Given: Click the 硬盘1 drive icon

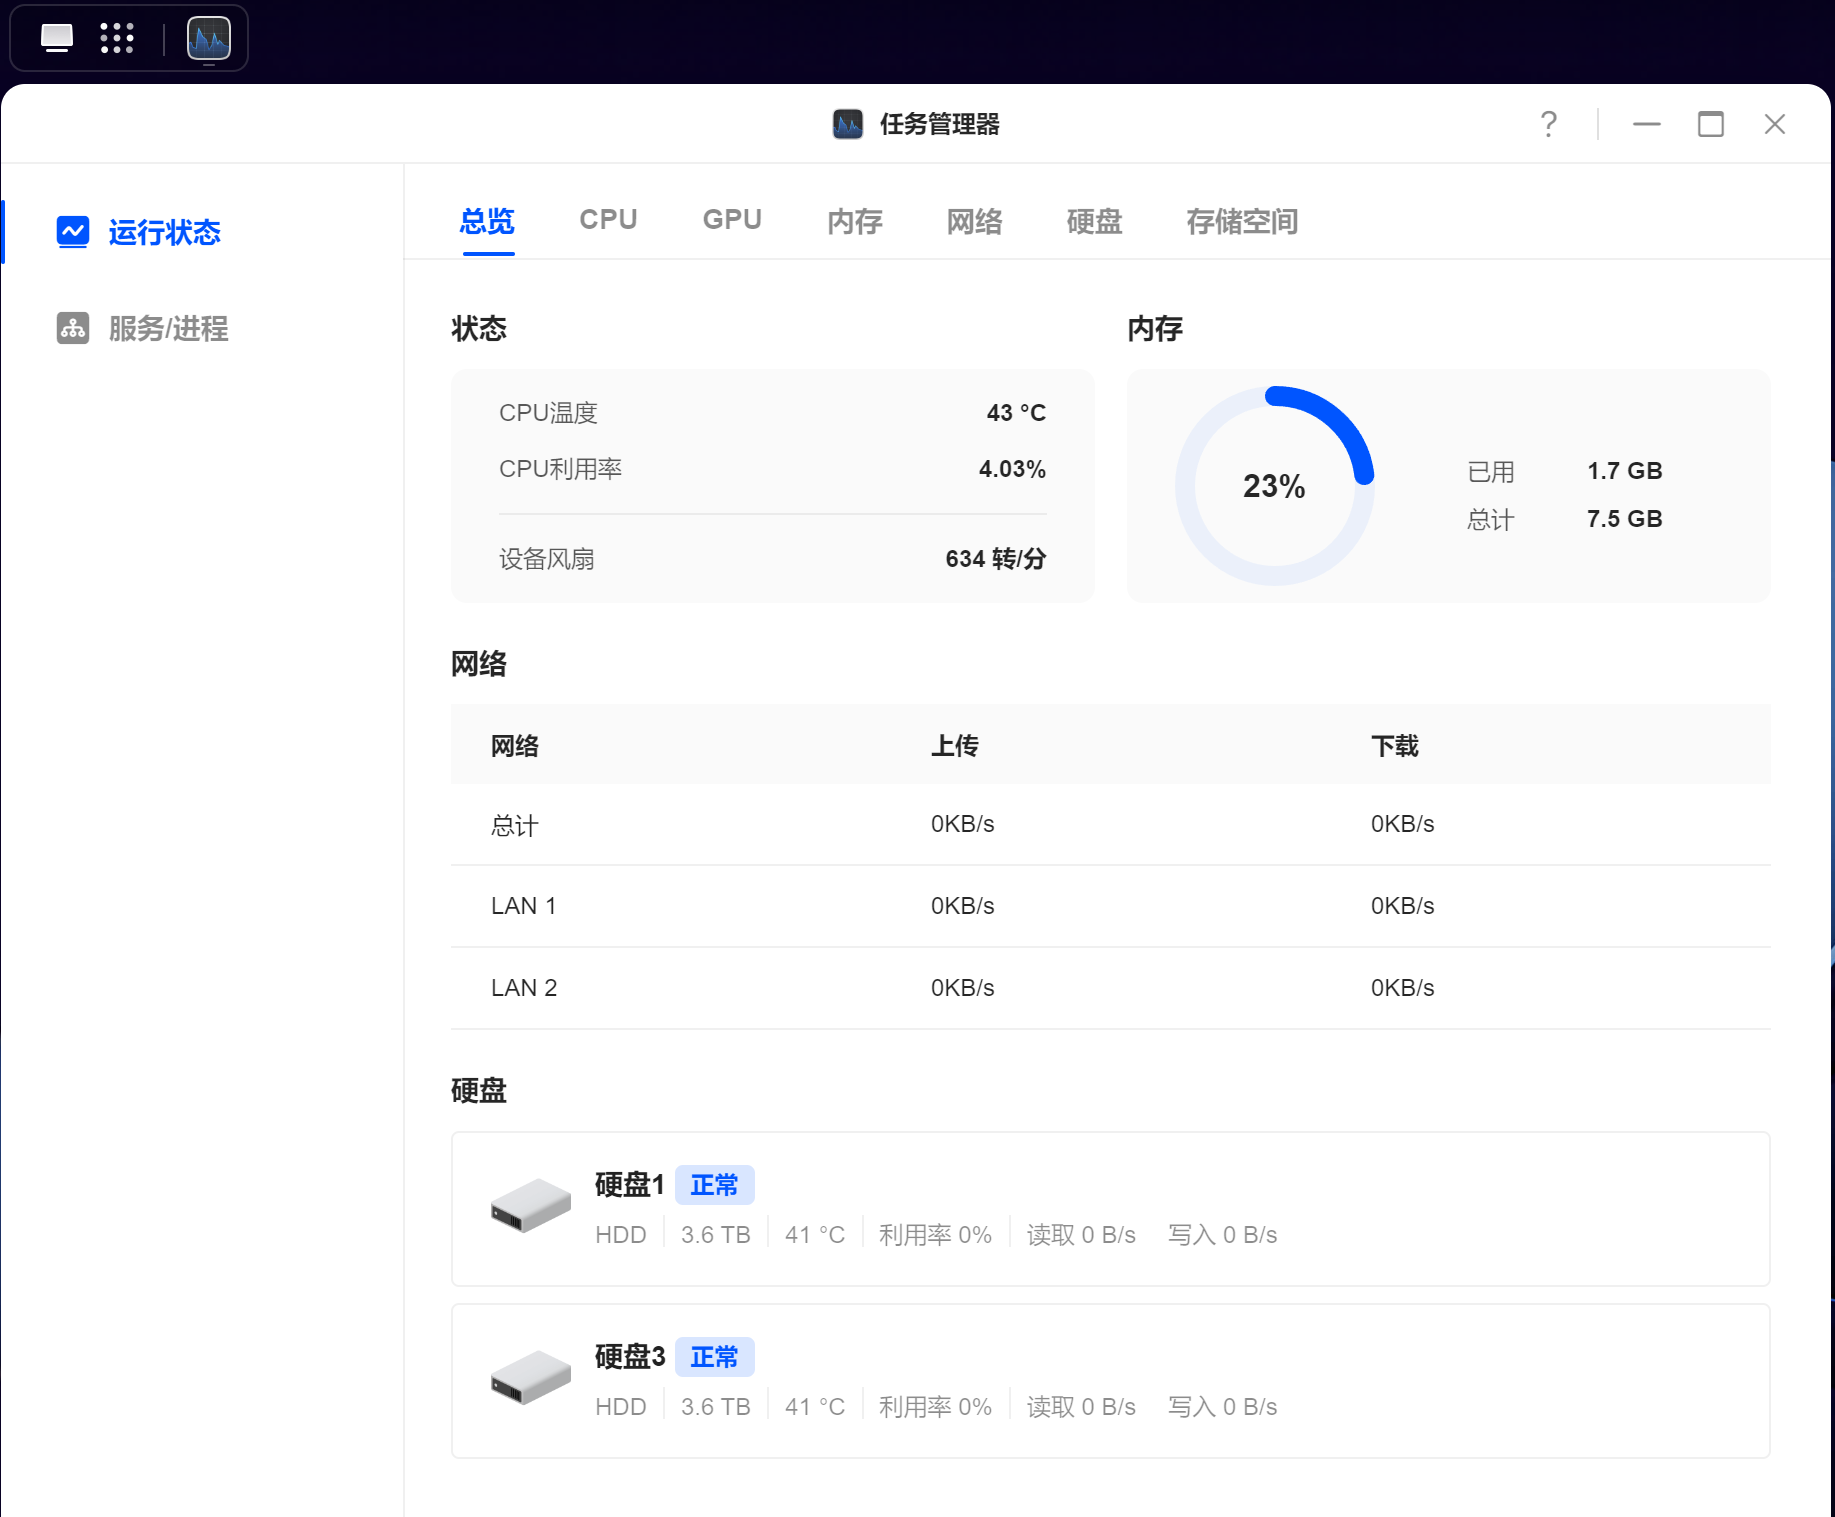Looking at the screenshot, I should pyautogui.click(x=530, y=1206).
